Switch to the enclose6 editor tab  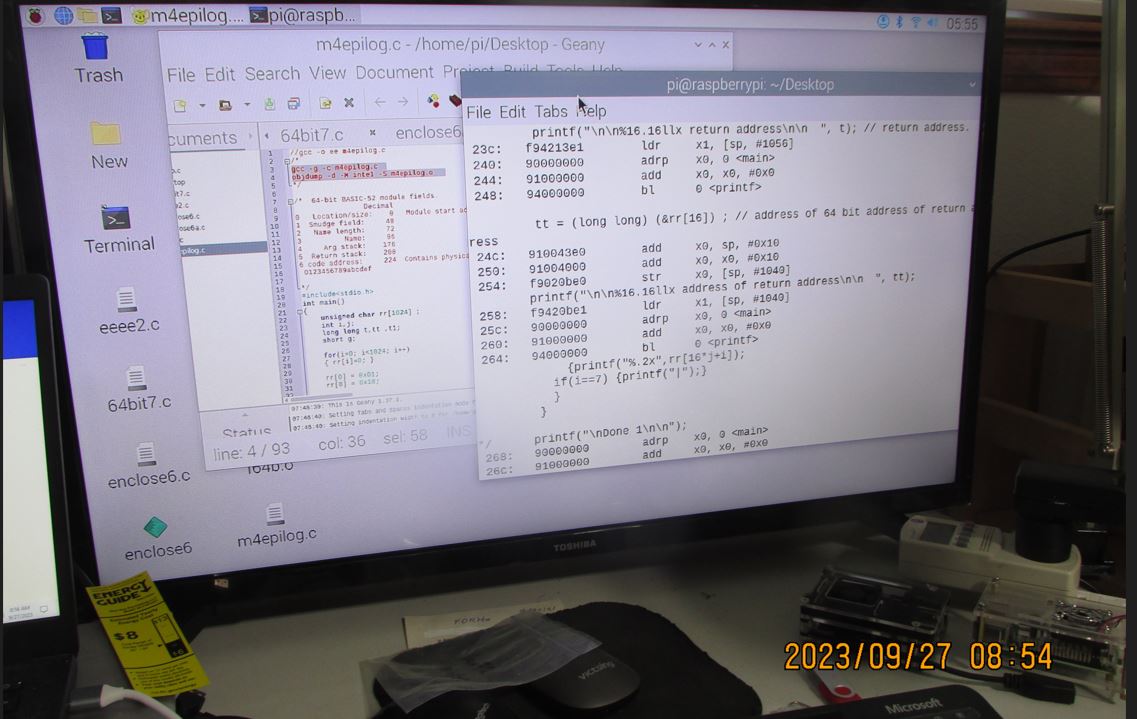(x=429, y=133)
